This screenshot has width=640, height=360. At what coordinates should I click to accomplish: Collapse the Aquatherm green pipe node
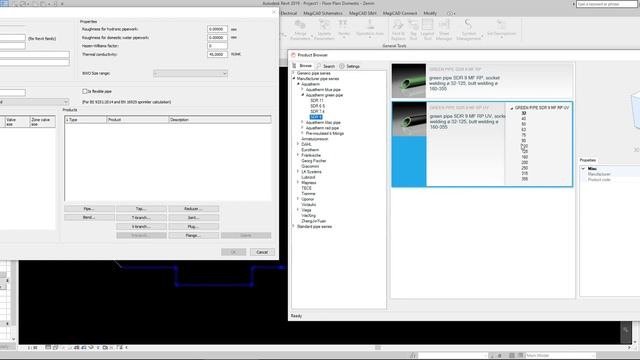pos(302,95)
